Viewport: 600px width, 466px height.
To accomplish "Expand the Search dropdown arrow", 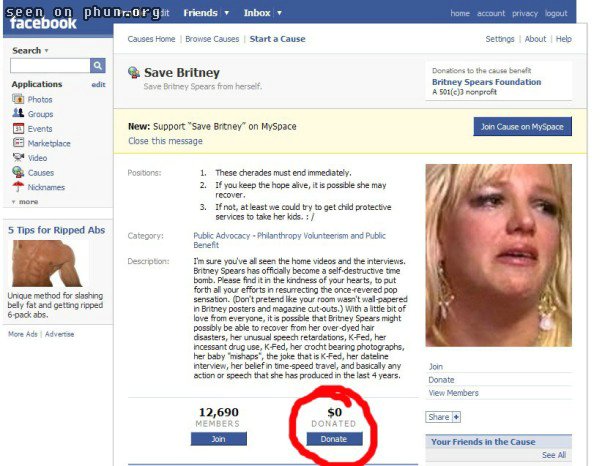I will pyautogui.click(x=46, y=51).
